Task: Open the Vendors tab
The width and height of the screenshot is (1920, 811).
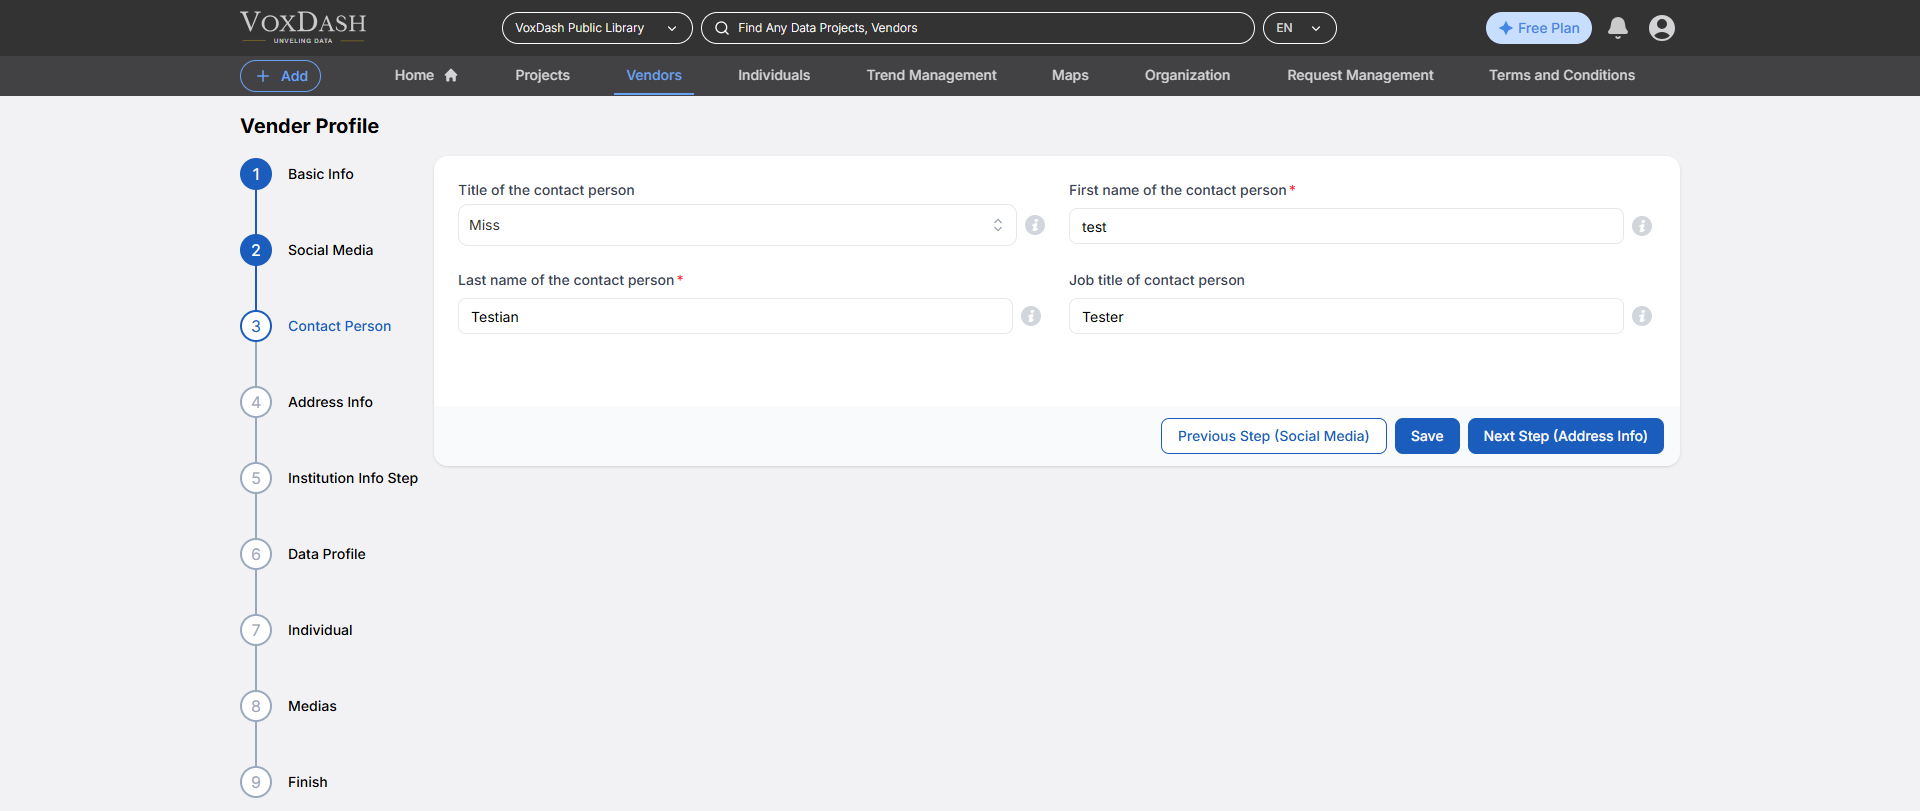Action: point(654,75)
